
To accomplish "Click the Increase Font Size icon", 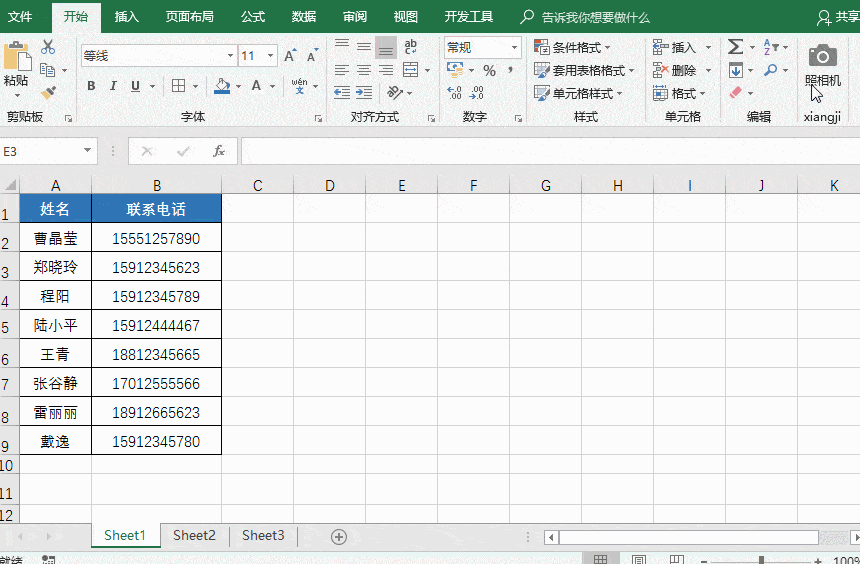I will 289,56.
